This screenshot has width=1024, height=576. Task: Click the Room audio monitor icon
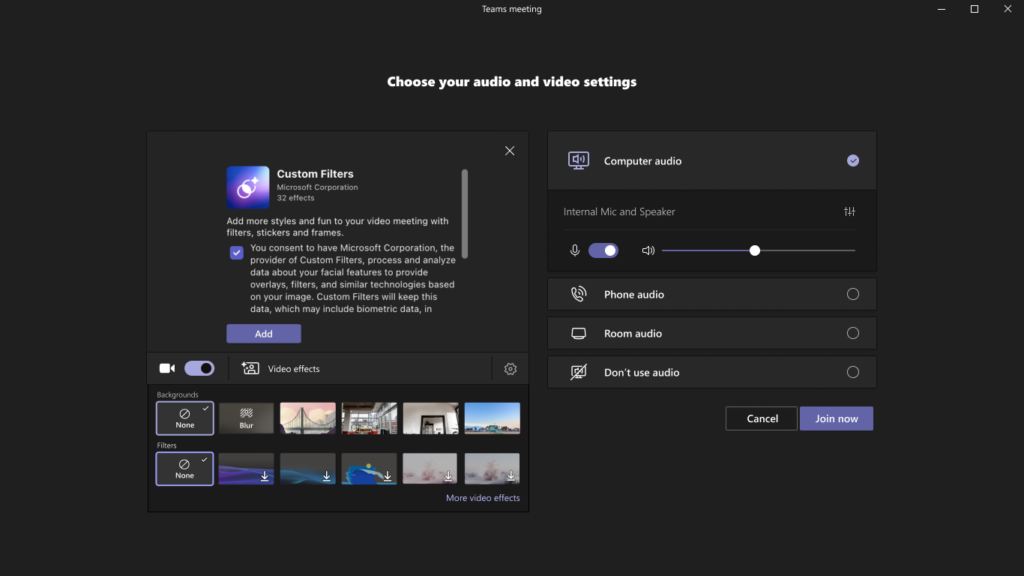tap(579, 334)
